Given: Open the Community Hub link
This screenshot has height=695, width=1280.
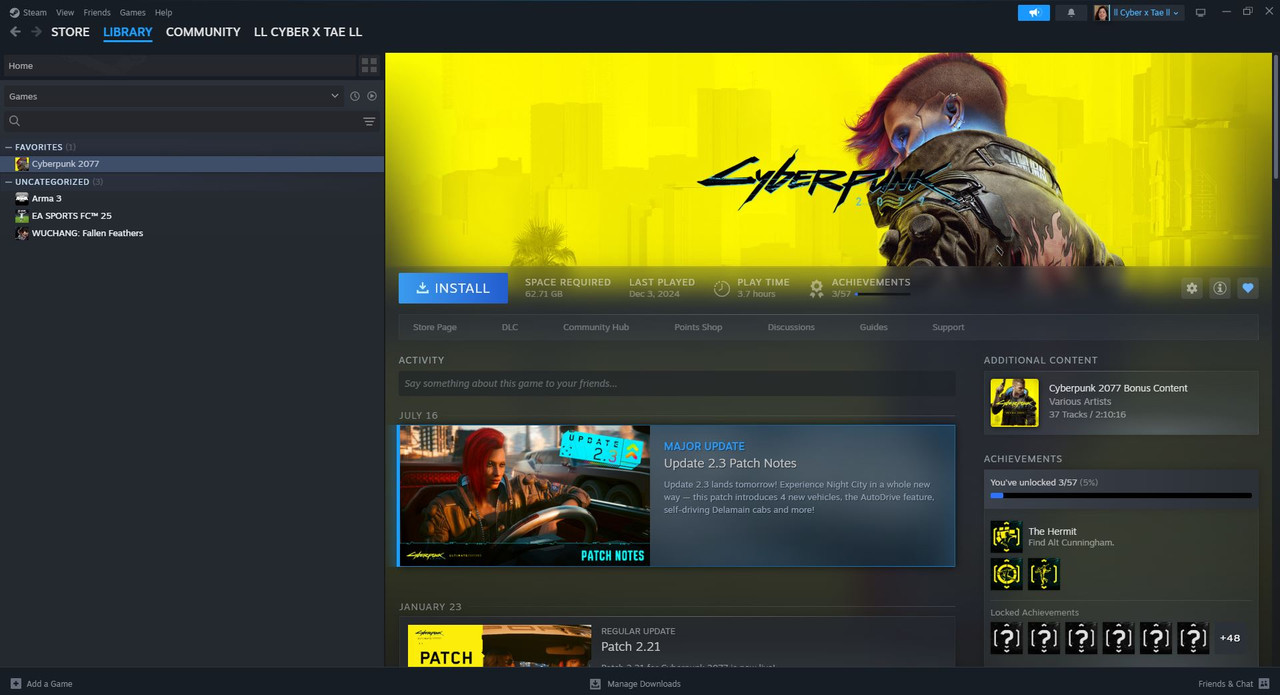Looking at the screenshot, I should 596,327.
